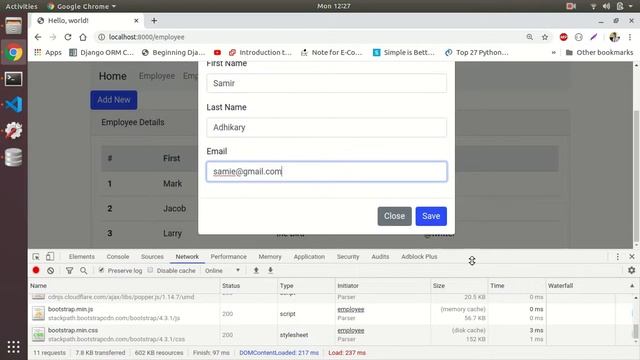The image size is (640, 360).
Task: Select DevTools inspect element tool
Action: tap(36, 257)
